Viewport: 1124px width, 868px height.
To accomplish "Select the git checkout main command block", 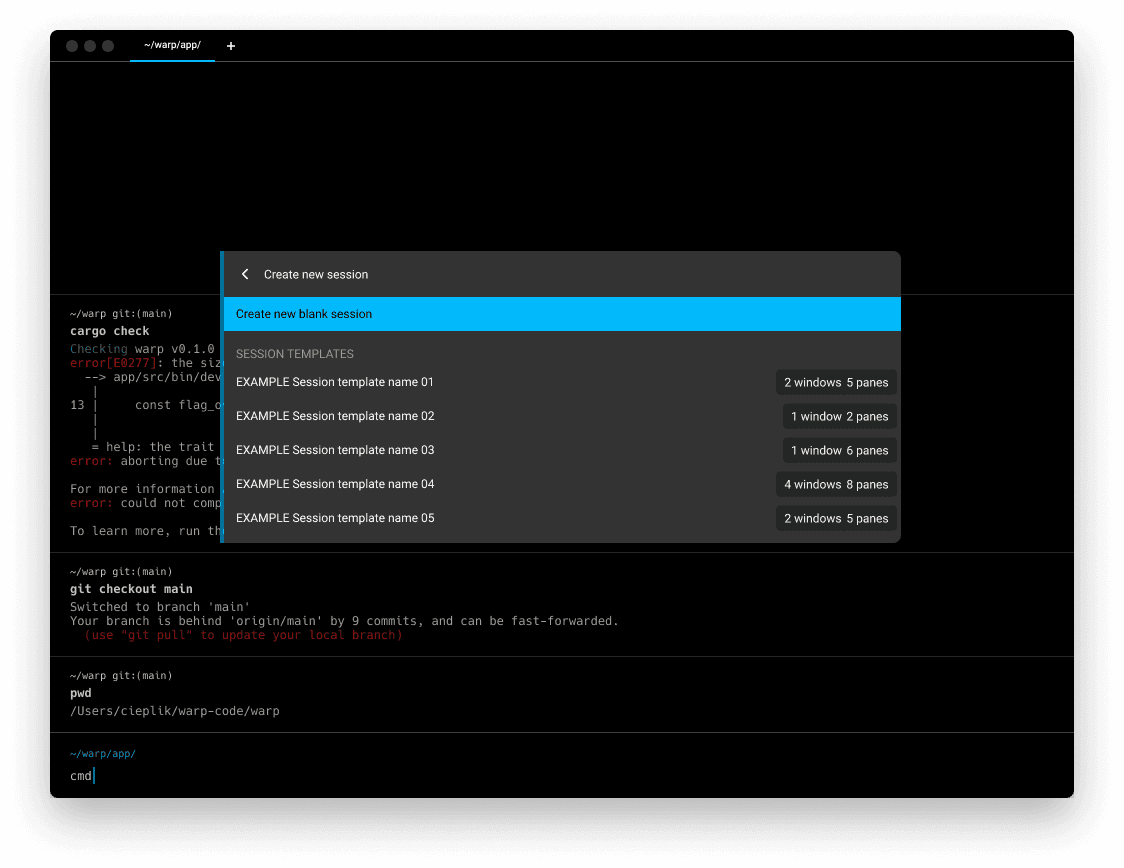I will (131, 589).
